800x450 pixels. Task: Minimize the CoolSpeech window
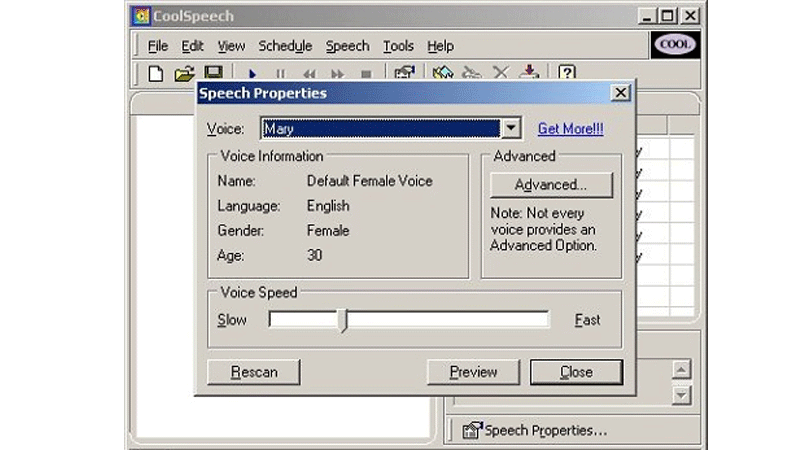click(647, 16)
